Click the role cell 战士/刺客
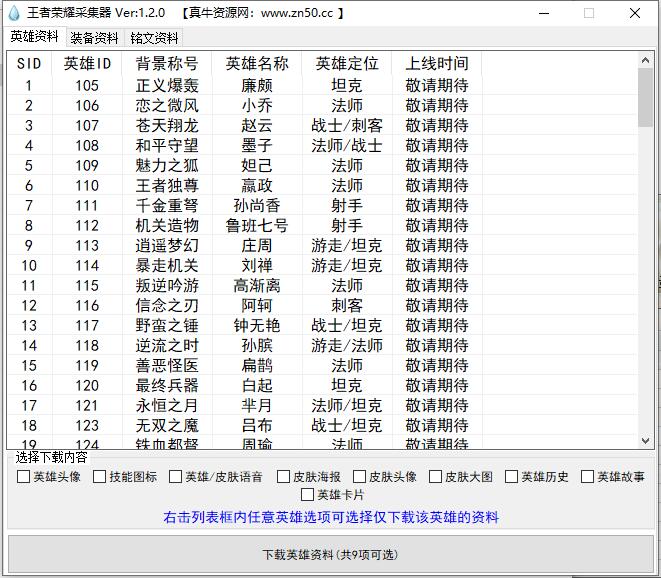This screenshot has width=661, height=578. pos(347,126)
